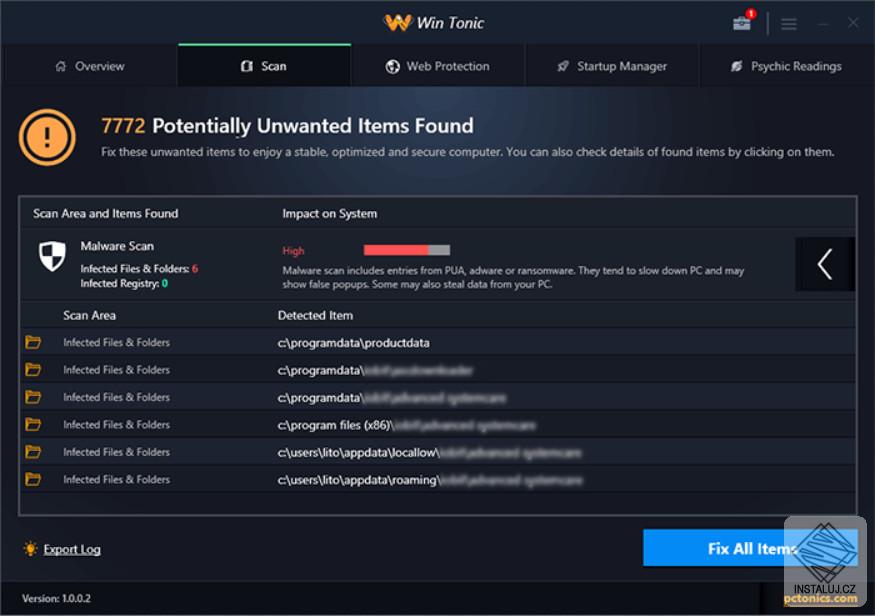Click the High impact severity bar
The image size is (875, 616).
coord(406,250)
